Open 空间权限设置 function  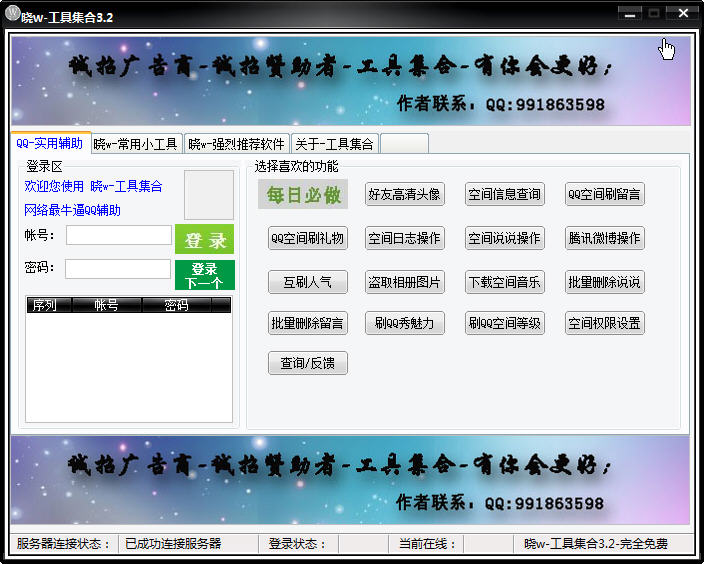click(605, 323)
